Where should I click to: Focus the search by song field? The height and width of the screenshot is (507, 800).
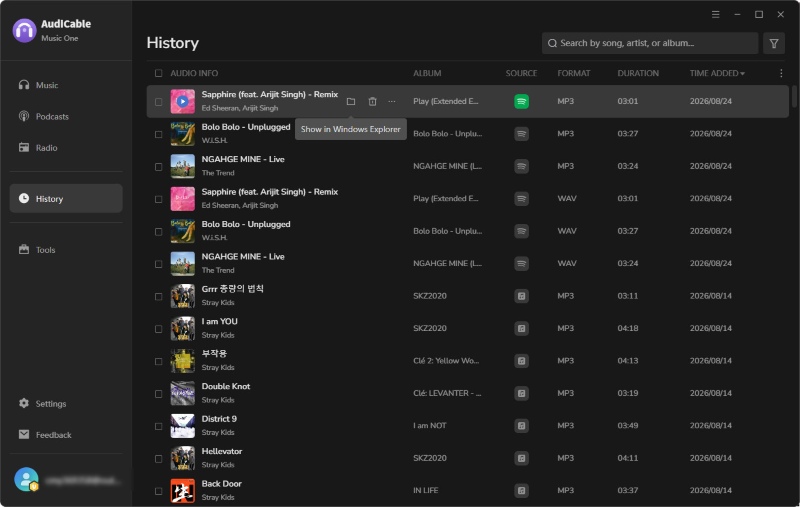coord(649,43)
